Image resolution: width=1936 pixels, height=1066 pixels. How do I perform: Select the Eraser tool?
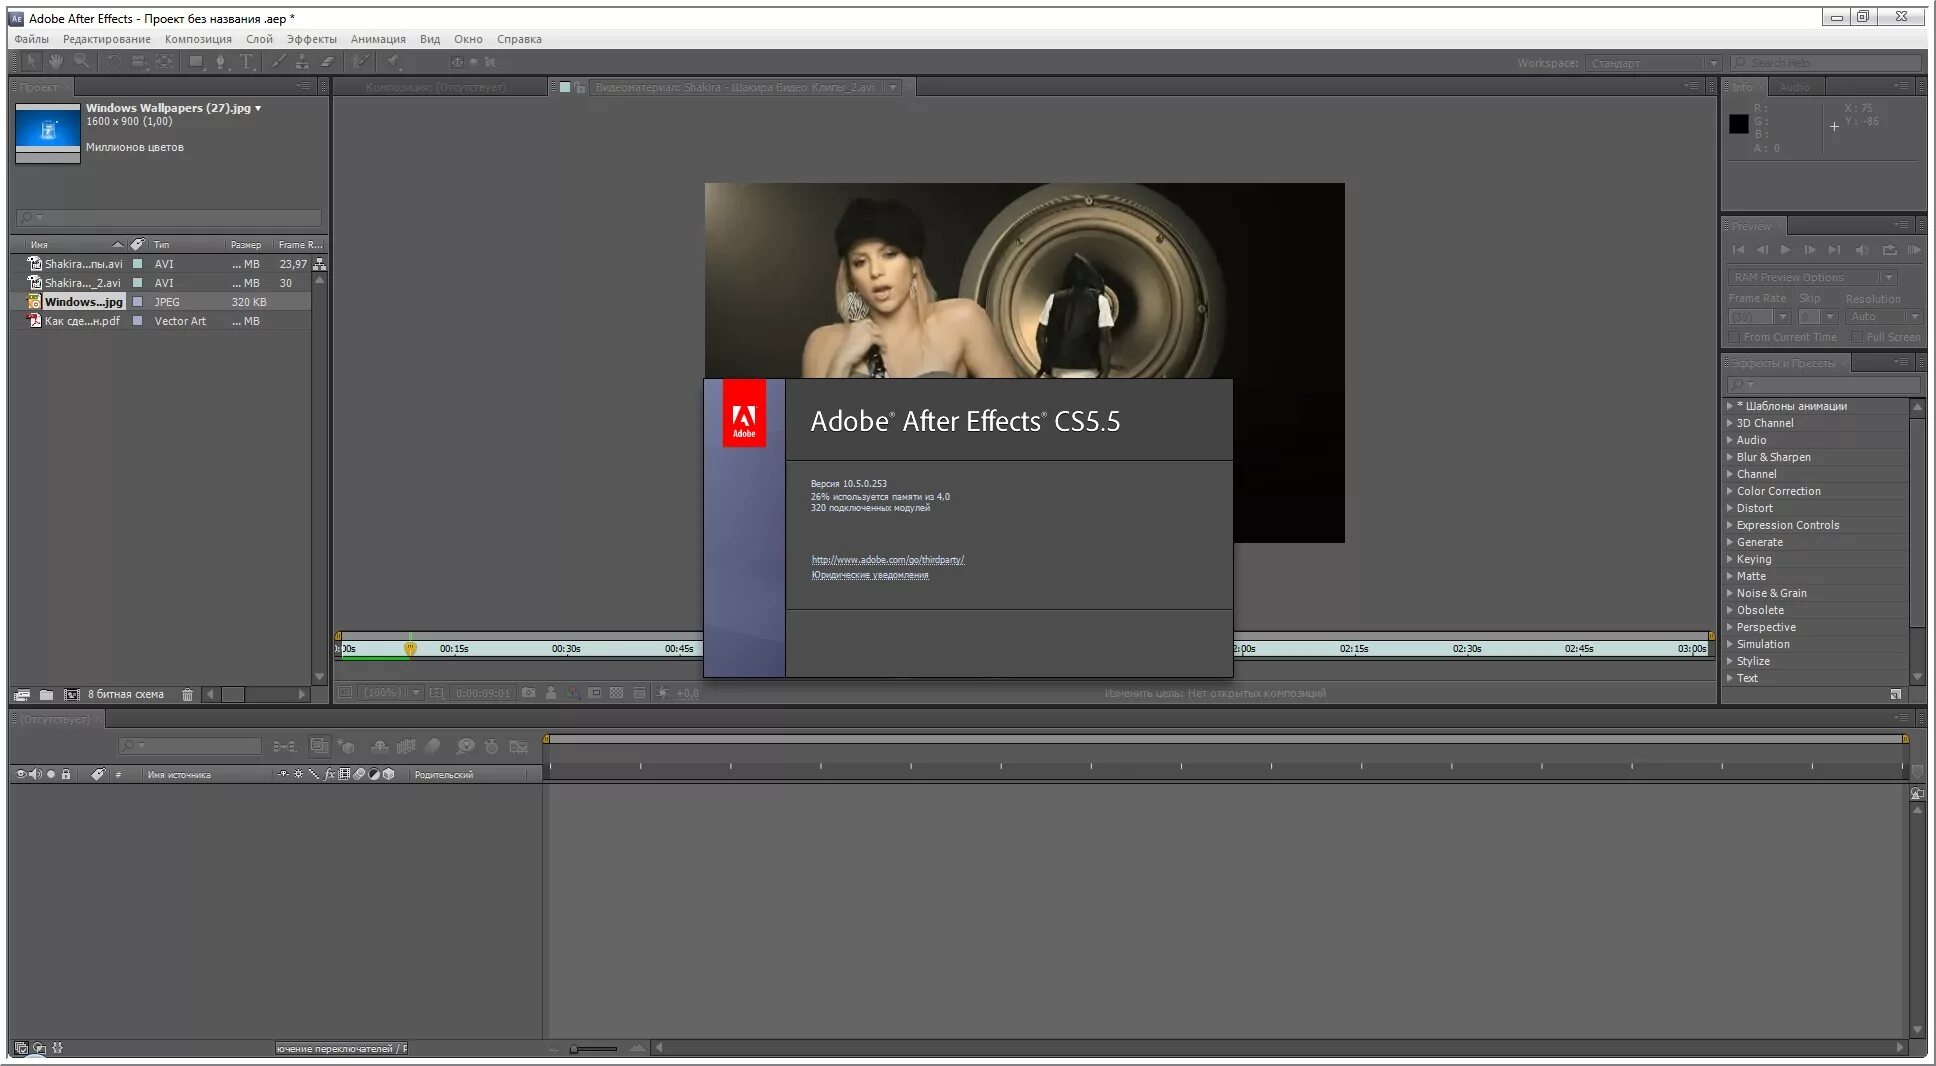(327, 62)
